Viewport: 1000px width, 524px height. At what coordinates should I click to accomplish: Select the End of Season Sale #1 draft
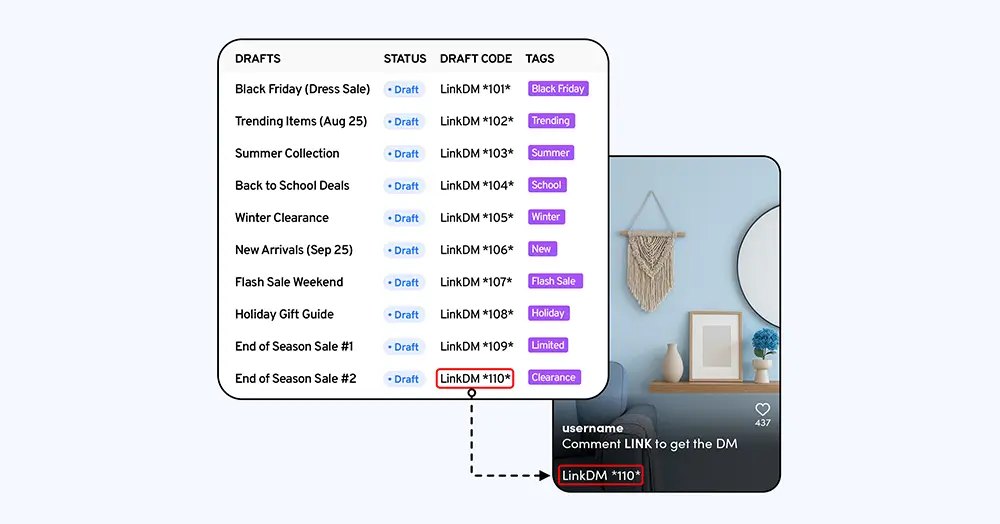click(x=294, y=346)
